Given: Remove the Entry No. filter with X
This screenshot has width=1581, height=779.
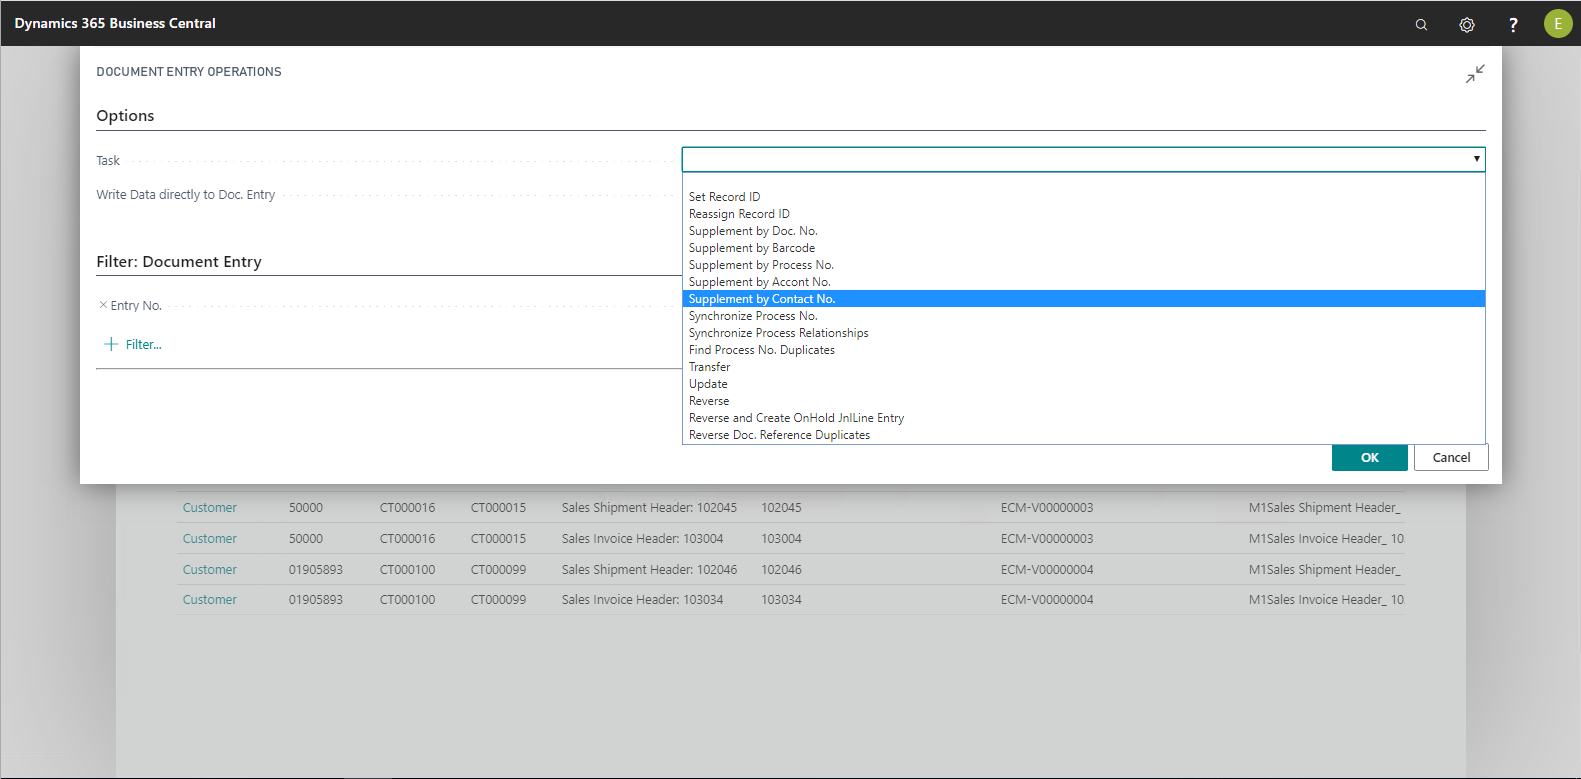Looking at the screenshot, I should click(103, 305).
